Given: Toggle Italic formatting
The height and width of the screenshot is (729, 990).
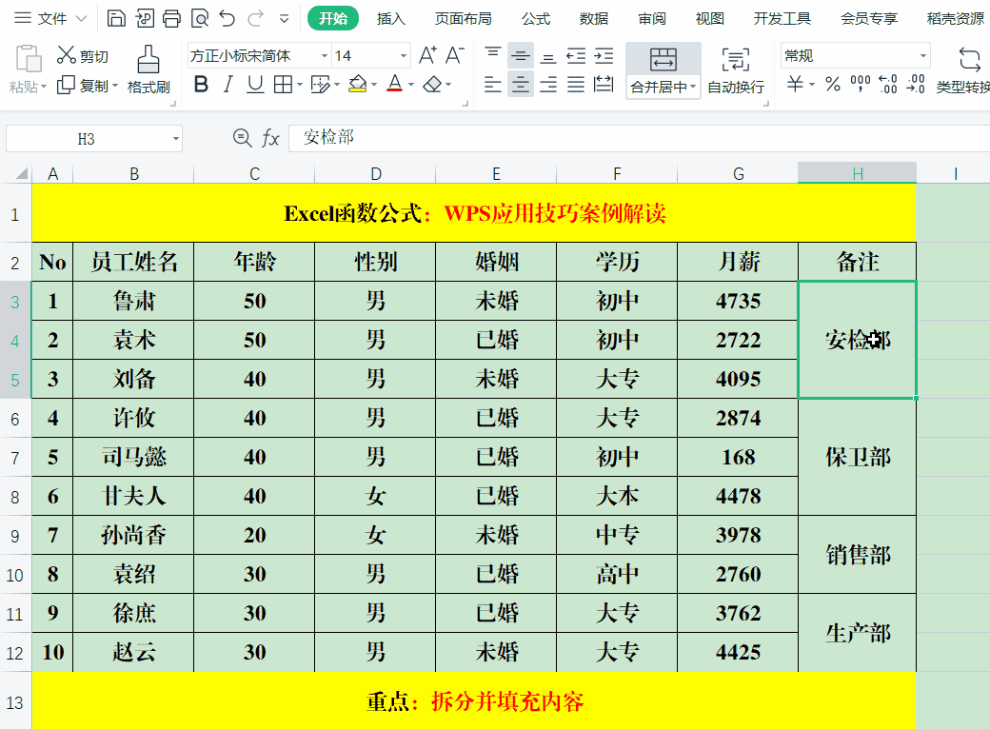Looking at the screenshot, I should [x=228, y=85].
